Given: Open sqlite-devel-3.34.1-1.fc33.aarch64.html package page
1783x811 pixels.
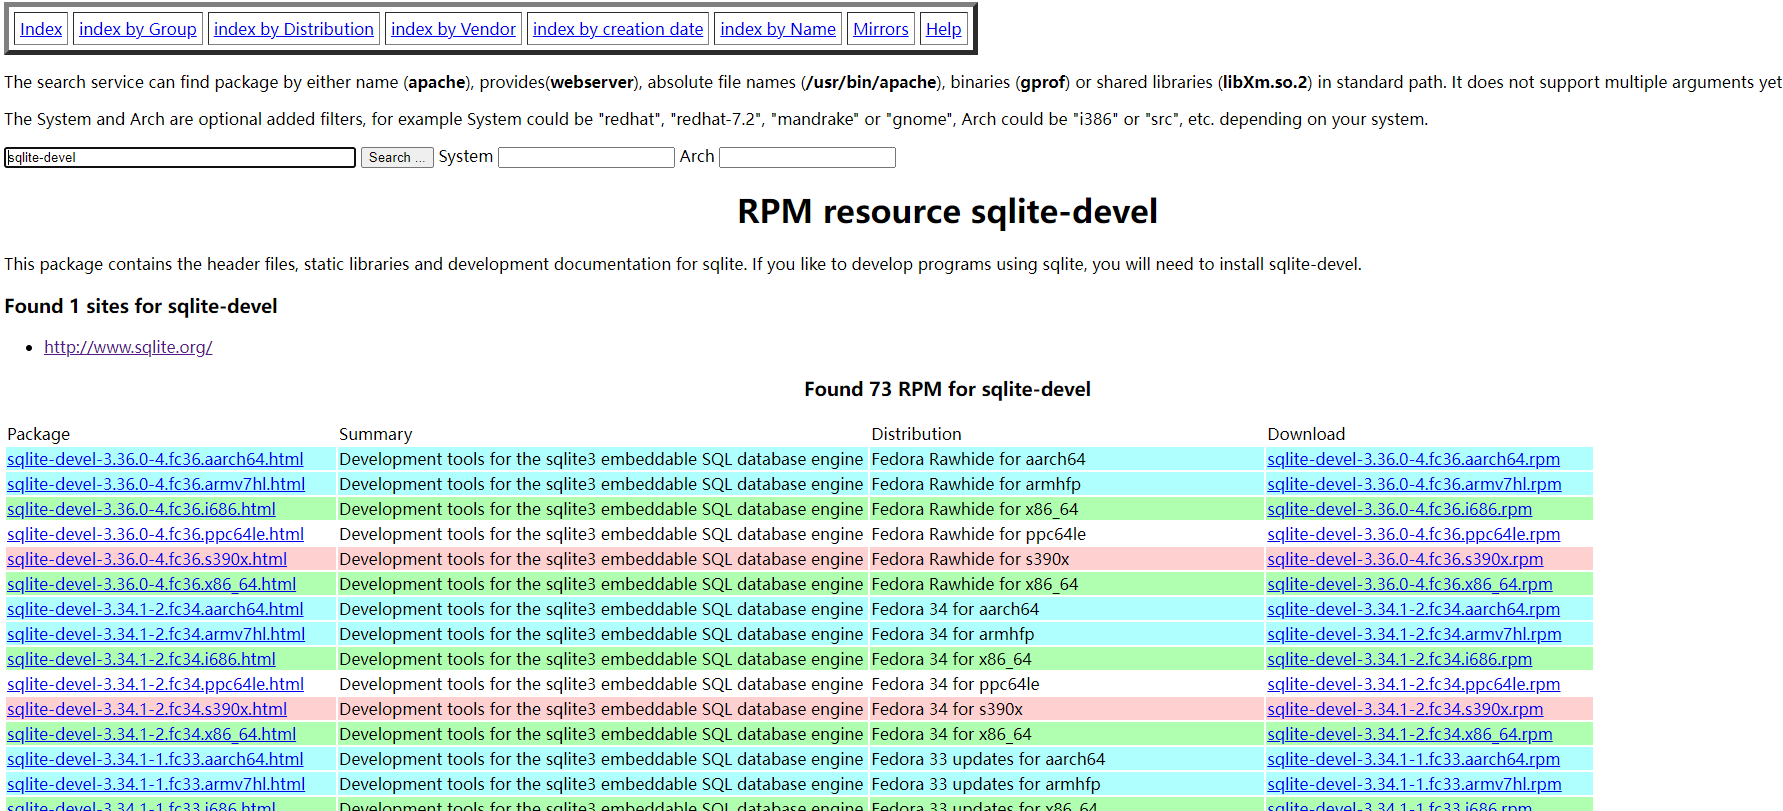Looking at the screenshot, I should point(155,759).
